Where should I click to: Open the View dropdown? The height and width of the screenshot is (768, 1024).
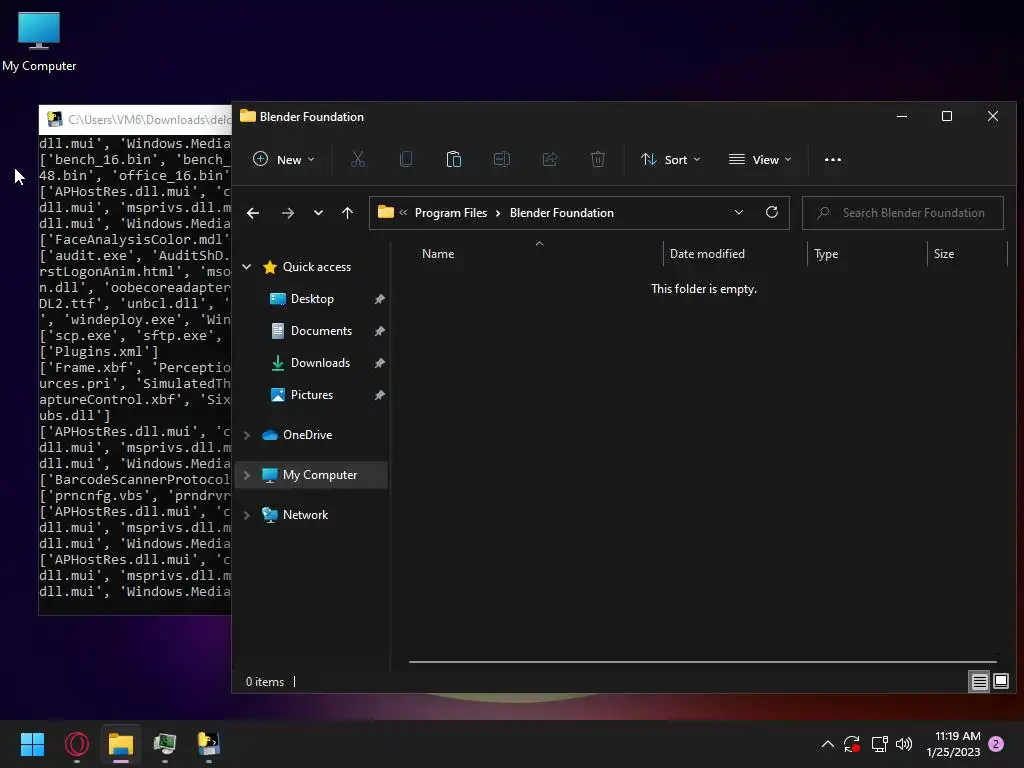tap(760, 159)
